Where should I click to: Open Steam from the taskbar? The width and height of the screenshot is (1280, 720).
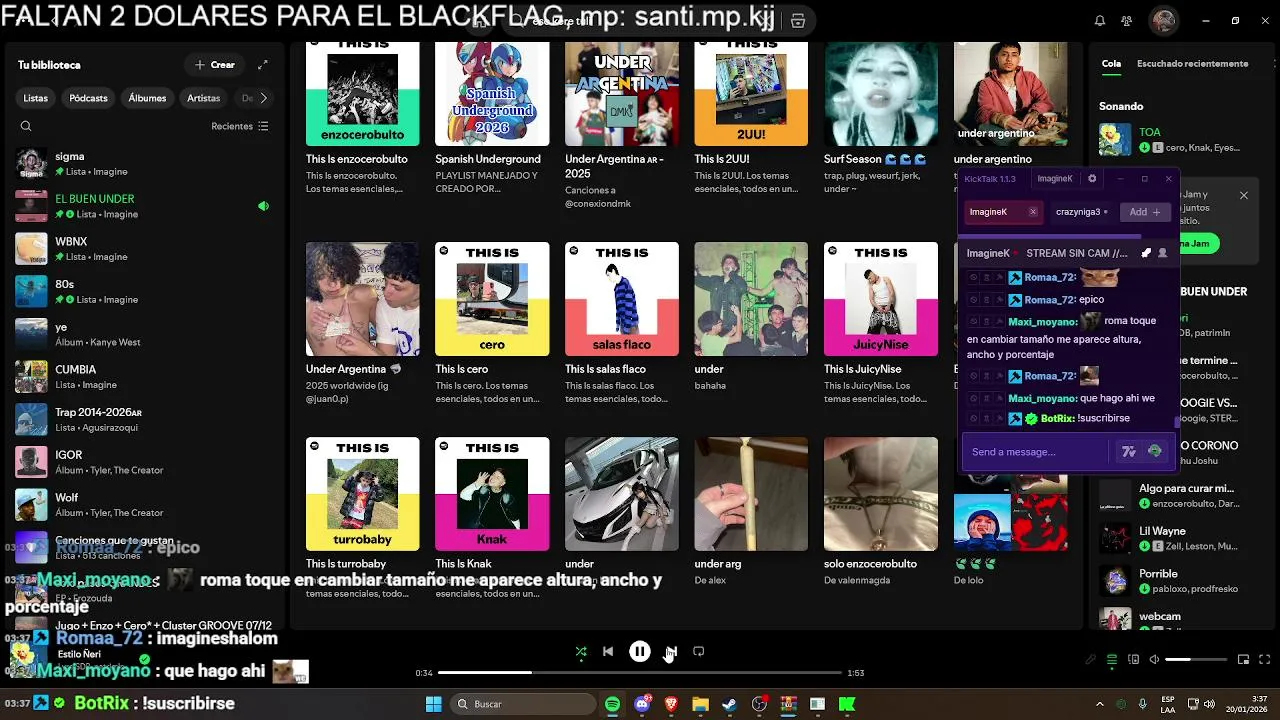click(x=729, y=704)
